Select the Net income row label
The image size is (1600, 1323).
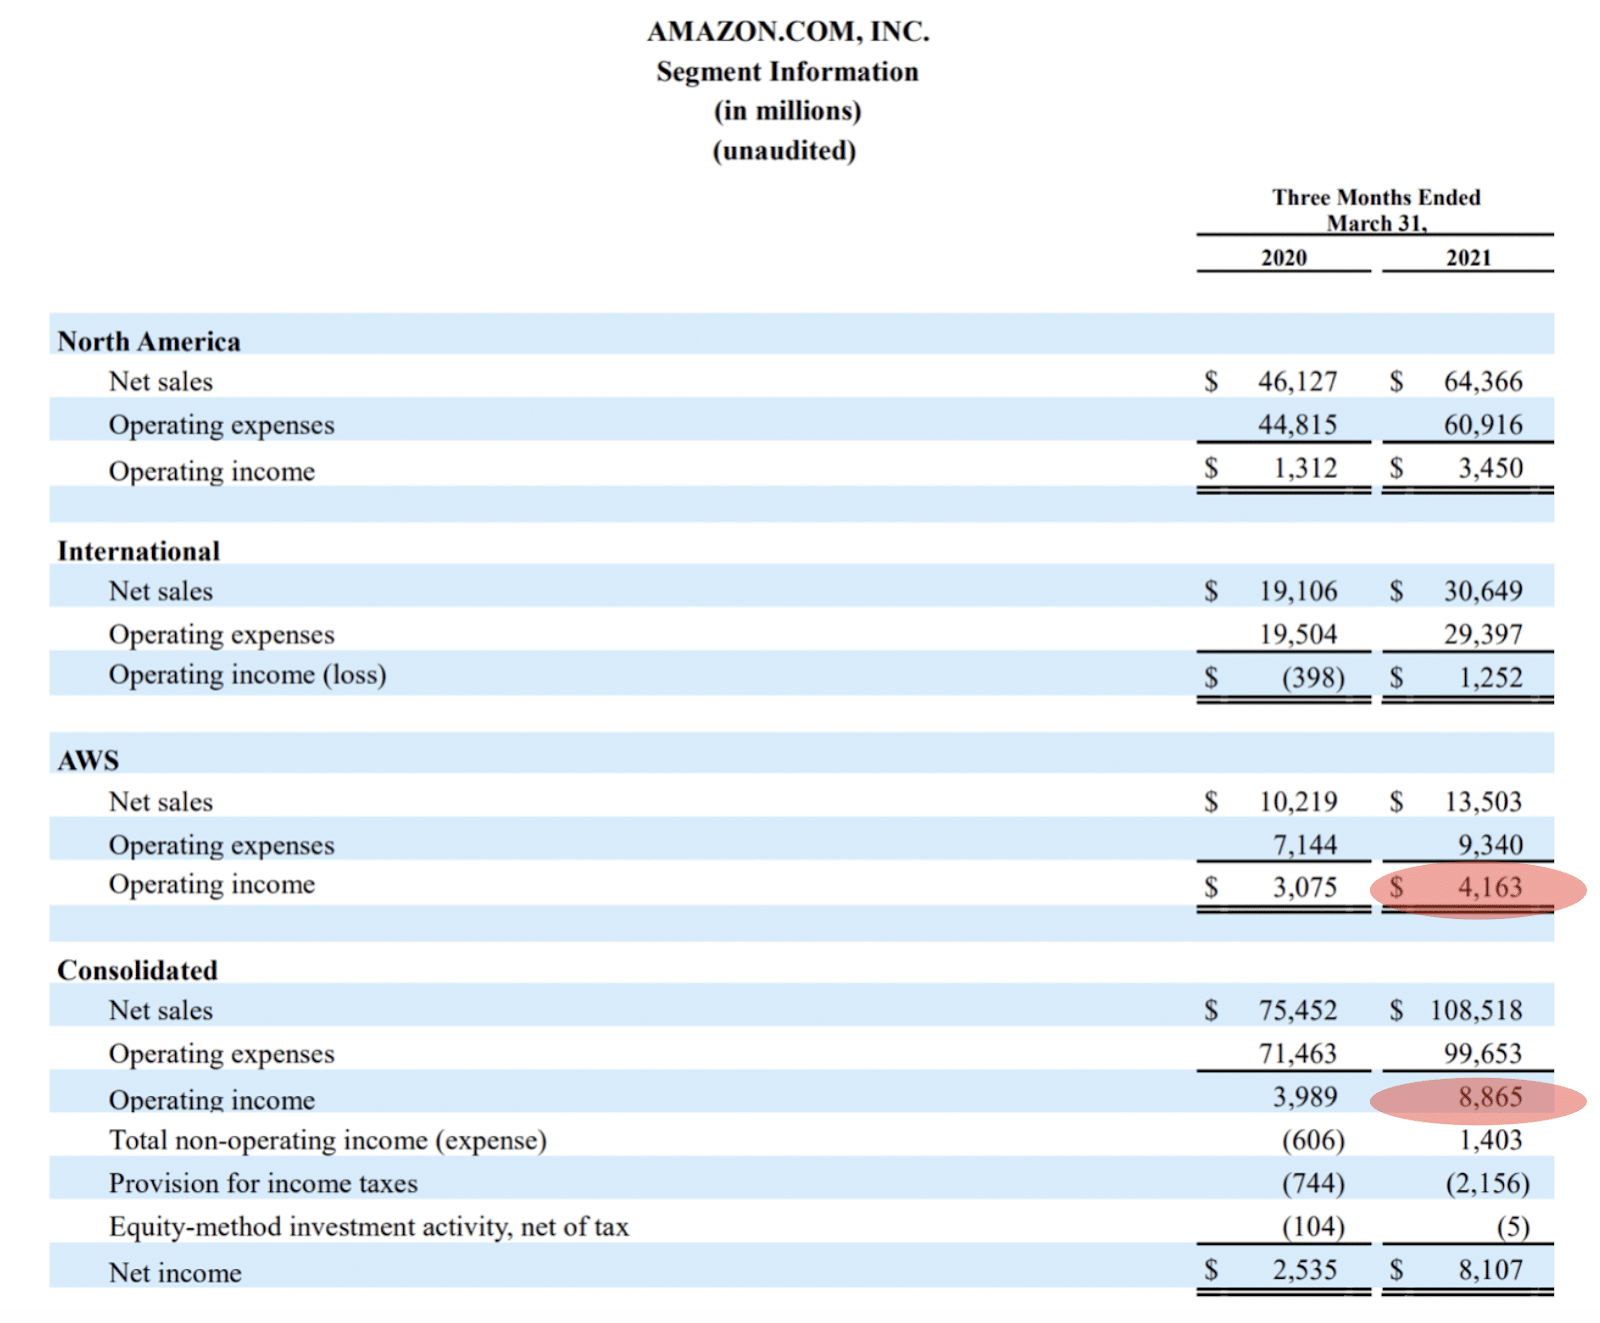pyautogui.click(x=175, y=1273)
